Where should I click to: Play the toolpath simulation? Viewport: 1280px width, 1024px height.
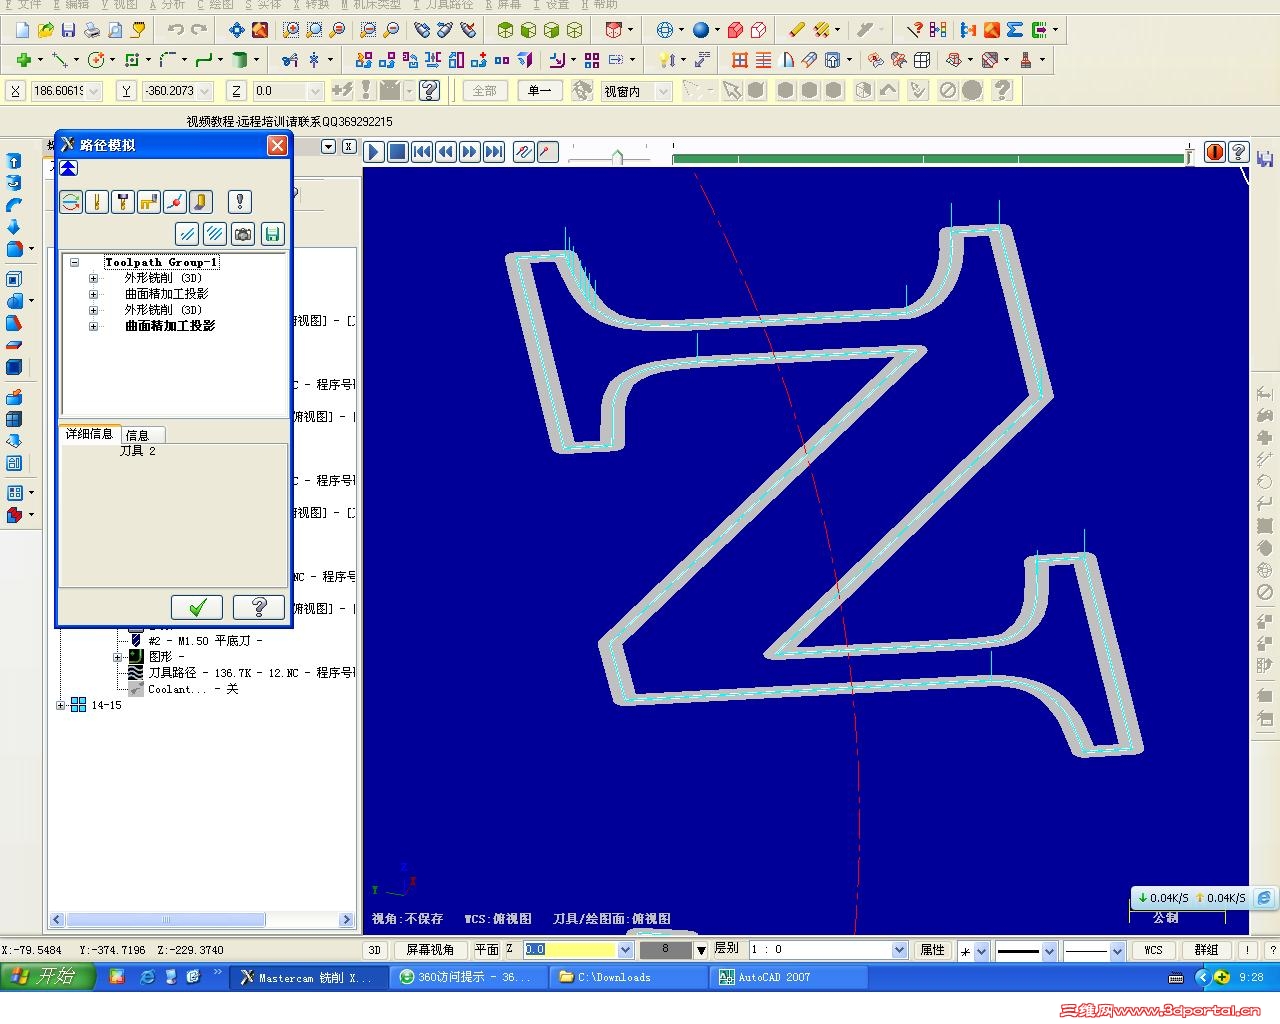click(374, 152)
